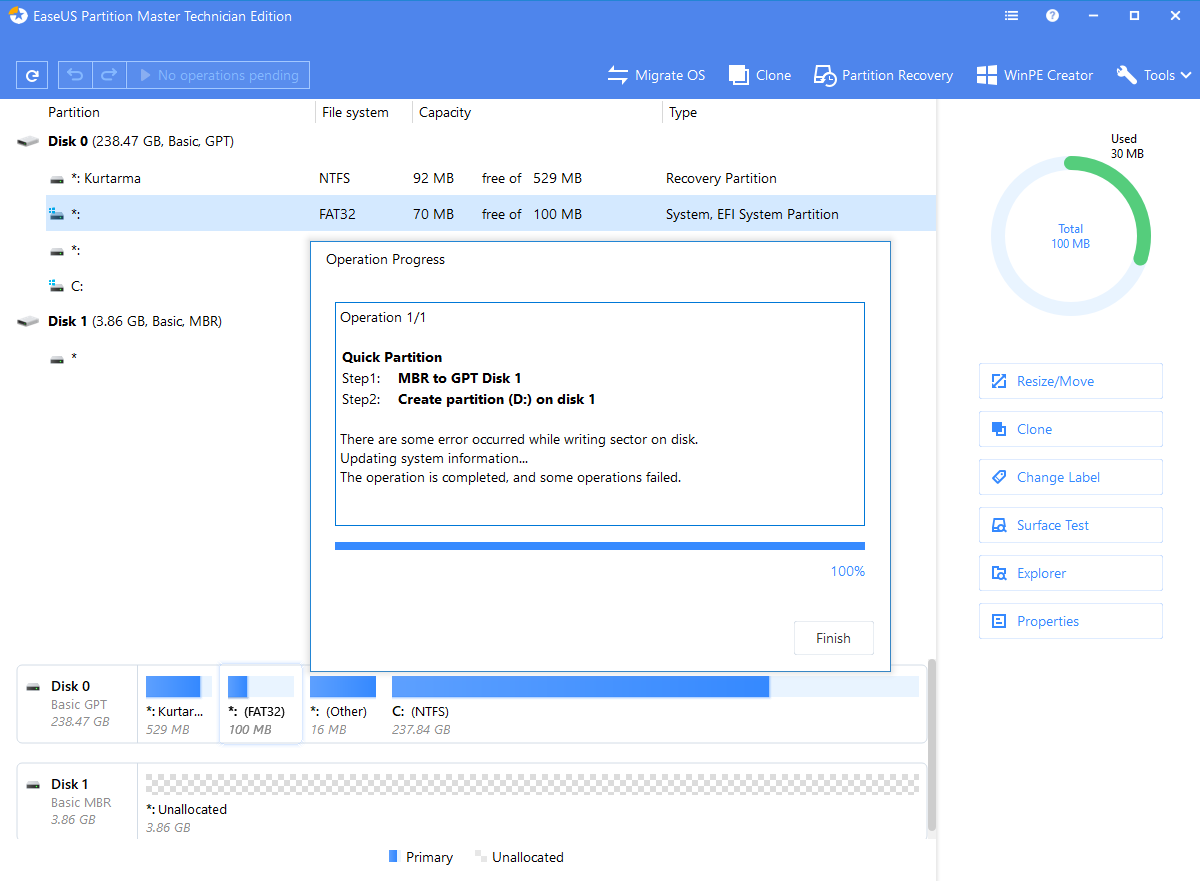Choose Change Label in the side panel
The height and width of the screenshot is (881, 1200).
point(1070,477)
